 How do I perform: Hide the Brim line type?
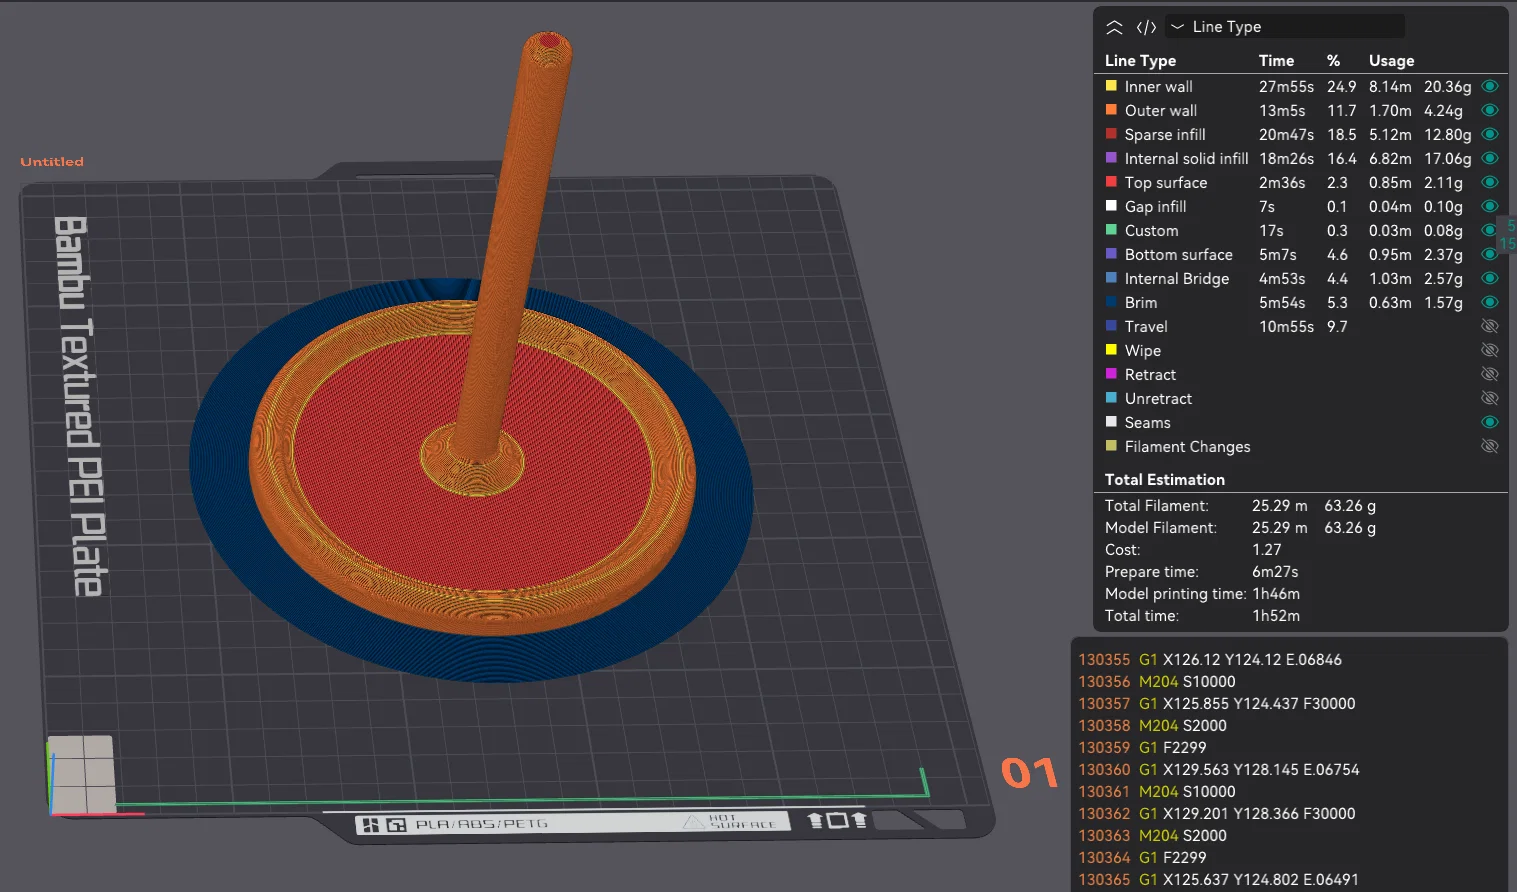(1489, 303)
